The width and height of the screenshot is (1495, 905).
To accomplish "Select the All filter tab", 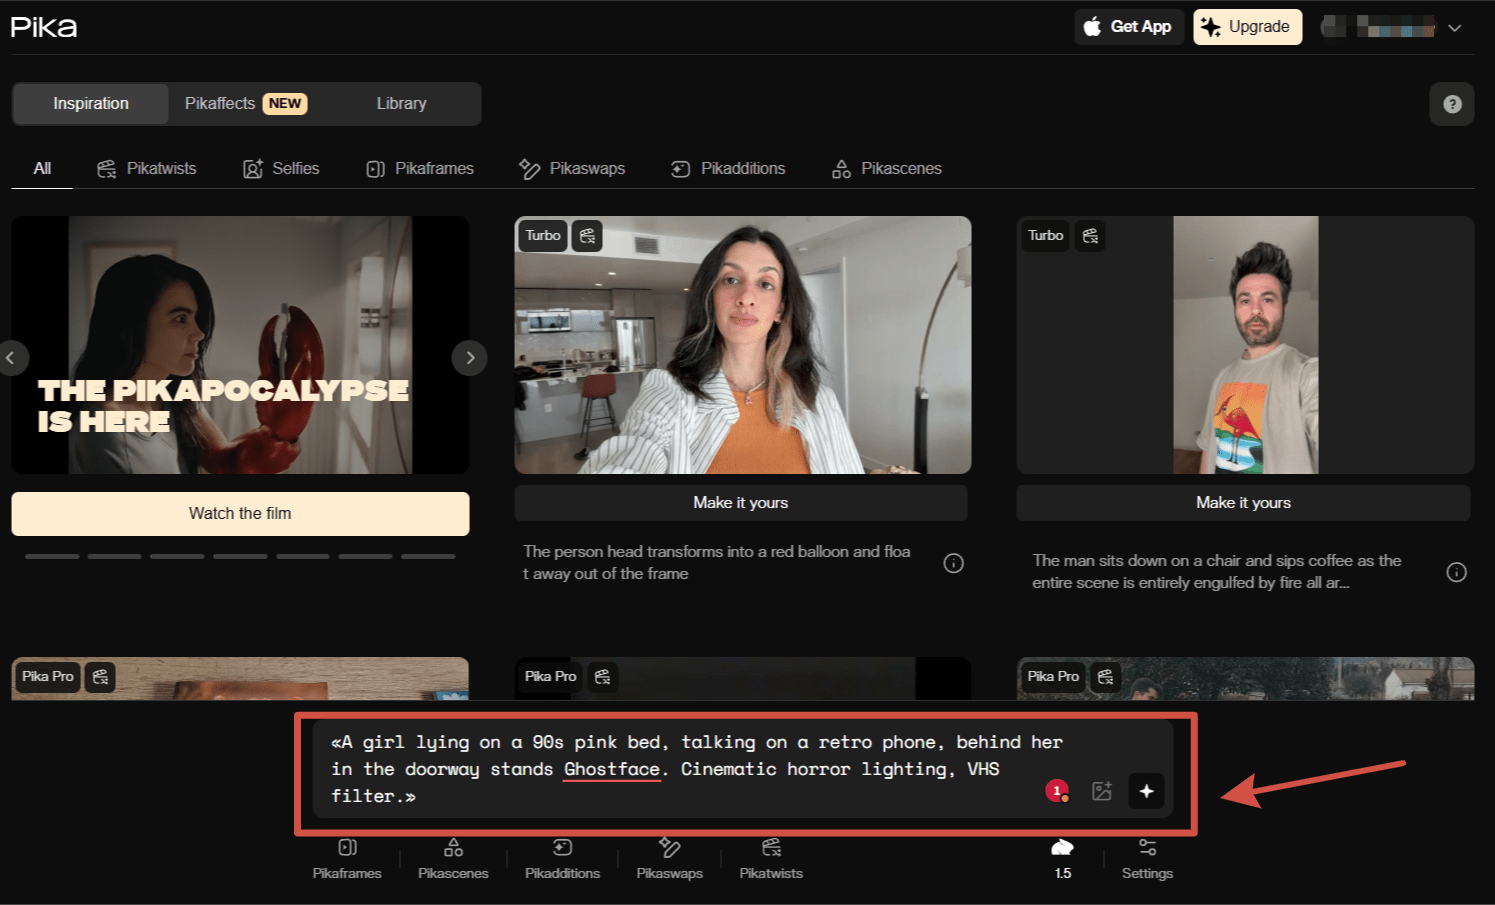I will (42, 169).
